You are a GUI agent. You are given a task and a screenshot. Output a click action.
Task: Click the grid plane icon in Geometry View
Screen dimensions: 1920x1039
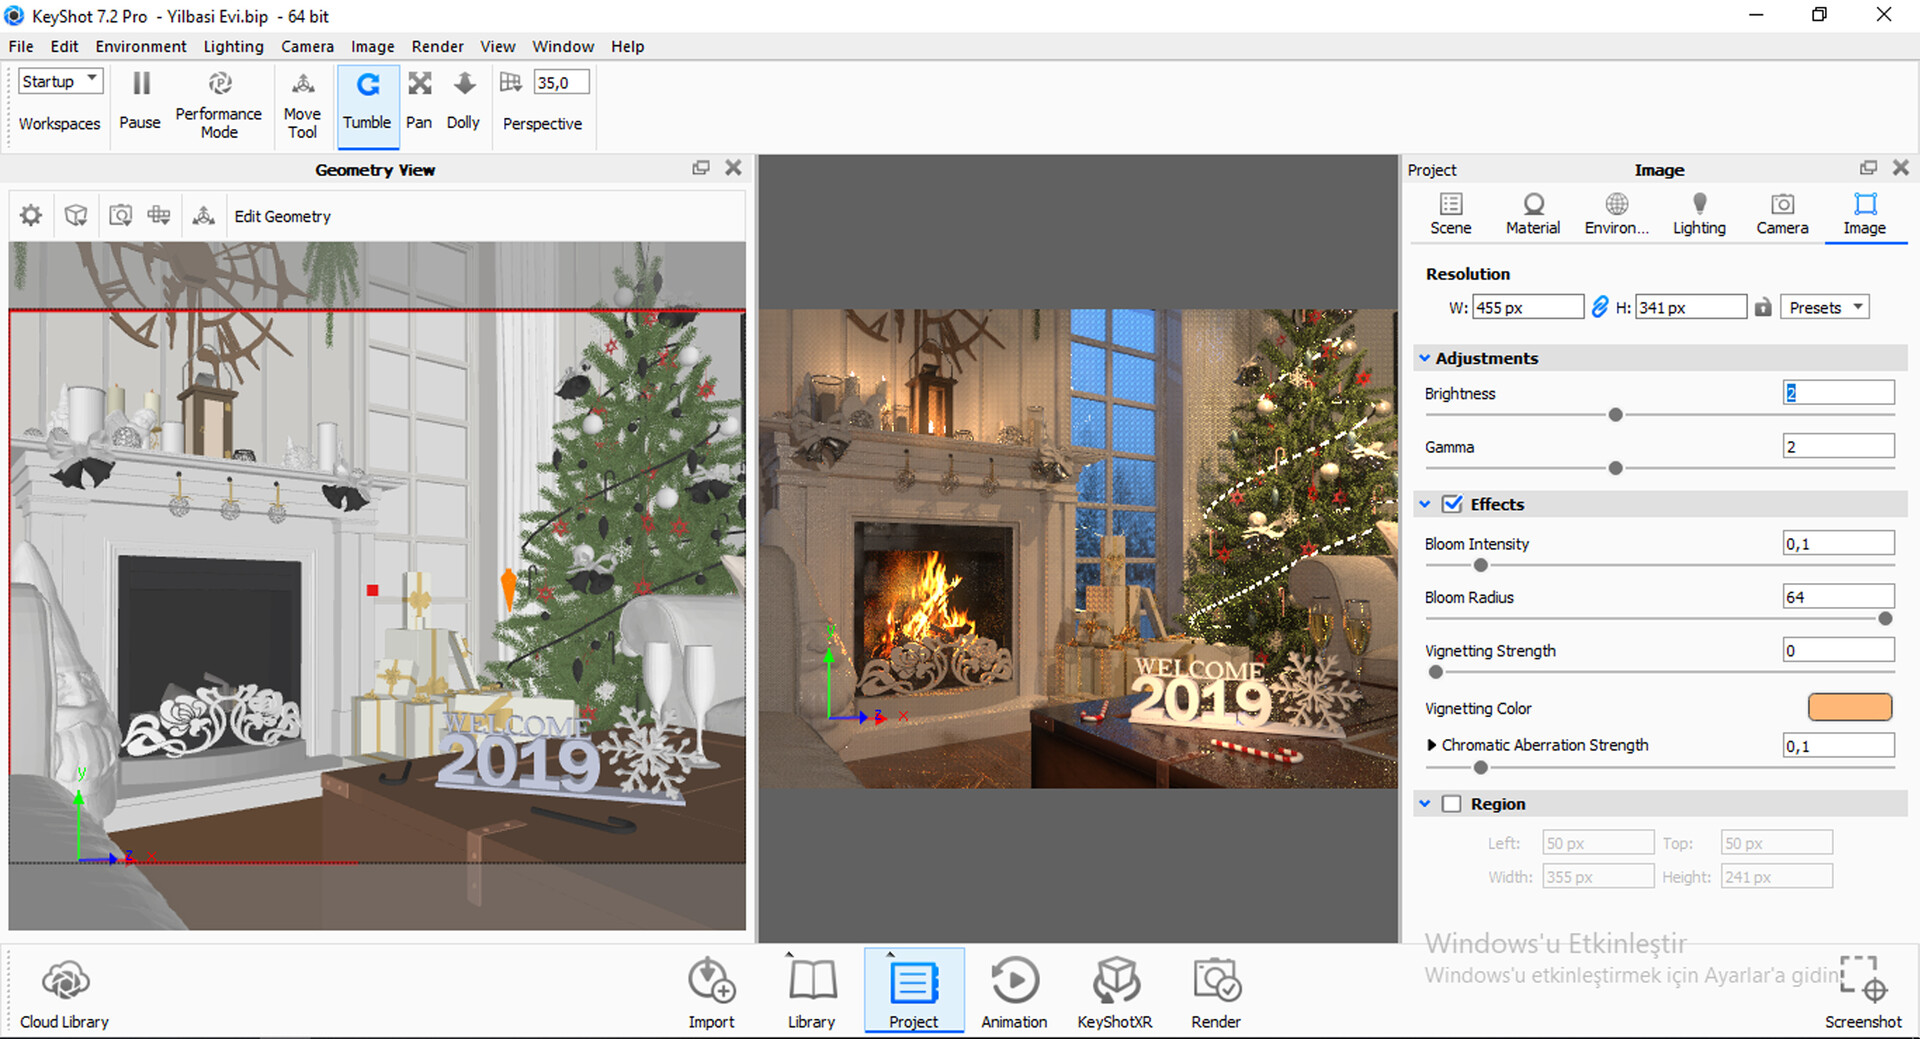[159, 215]
